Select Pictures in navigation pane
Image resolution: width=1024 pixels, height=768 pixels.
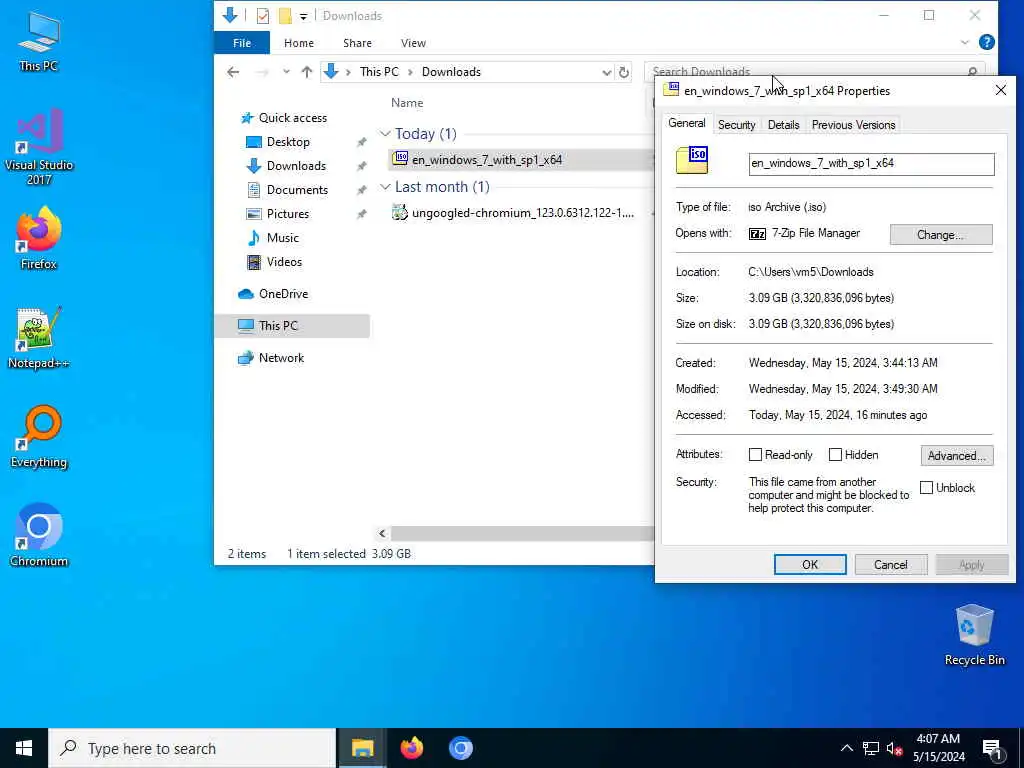[x=287, y=214]
